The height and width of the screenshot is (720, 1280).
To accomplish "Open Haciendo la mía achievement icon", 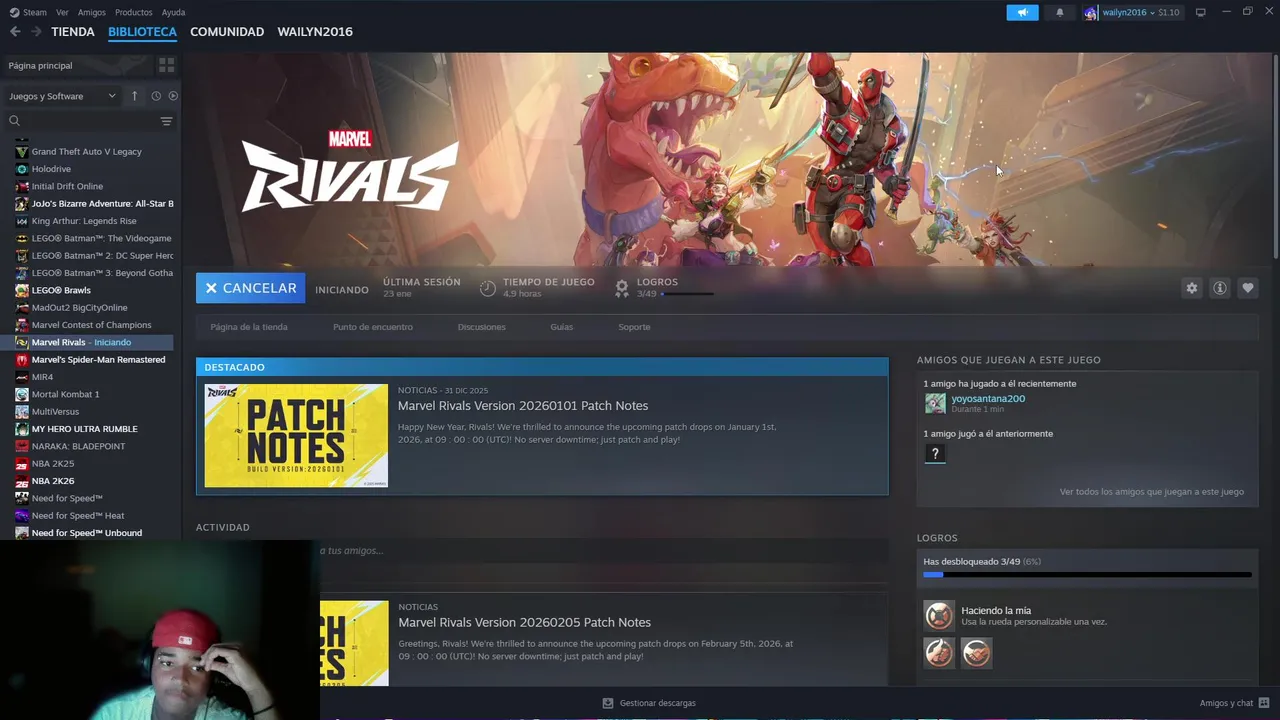I will [x=939, y=615].
